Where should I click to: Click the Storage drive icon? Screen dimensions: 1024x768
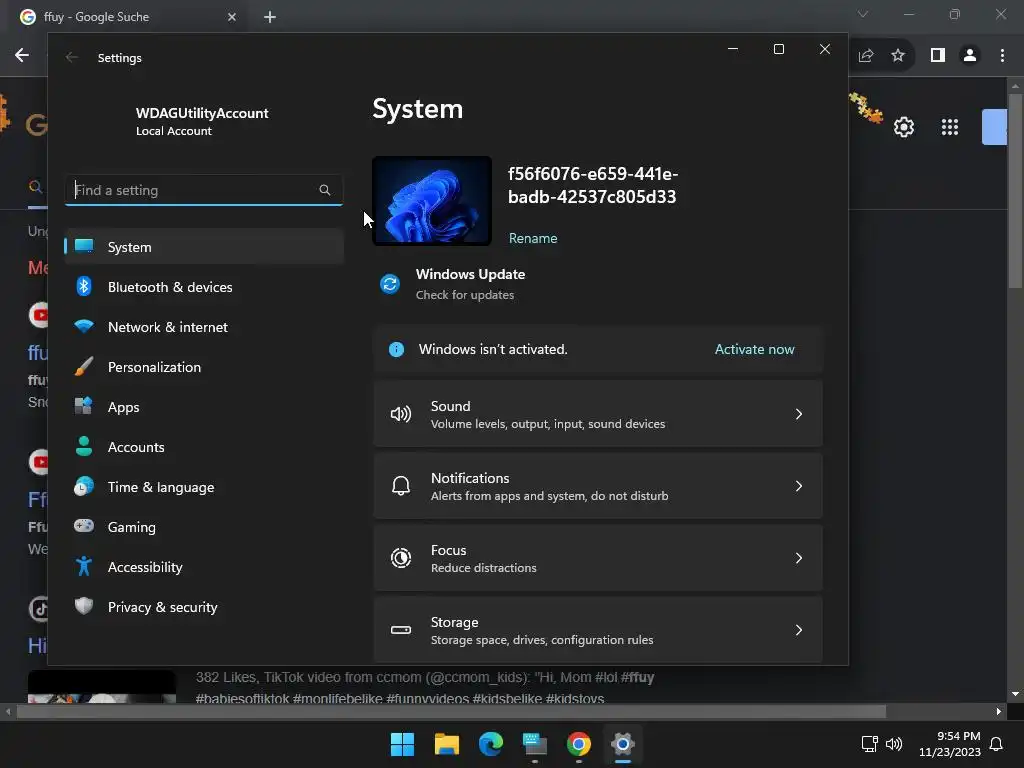tap(401, 630)
